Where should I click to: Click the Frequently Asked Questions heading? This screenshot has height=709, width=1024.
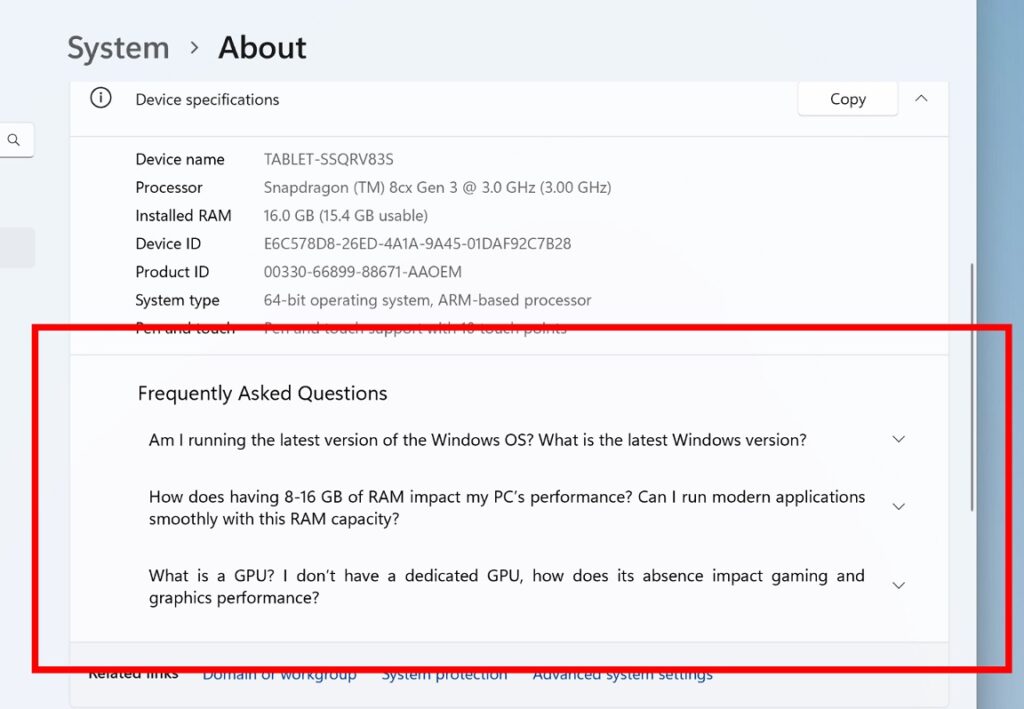click(262, 393)
